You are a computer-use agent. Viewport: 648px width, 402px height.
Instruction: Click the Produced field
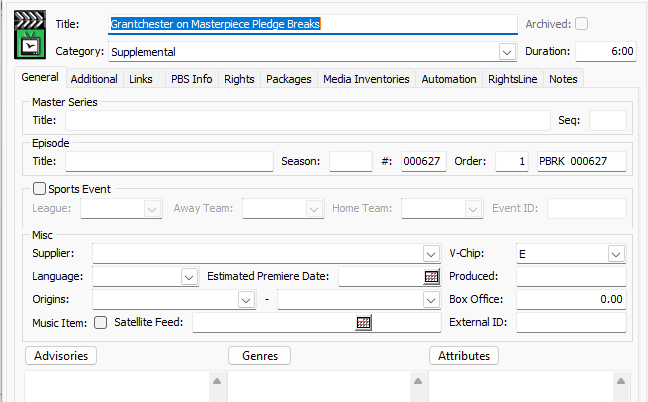click(x=571, y=276)
